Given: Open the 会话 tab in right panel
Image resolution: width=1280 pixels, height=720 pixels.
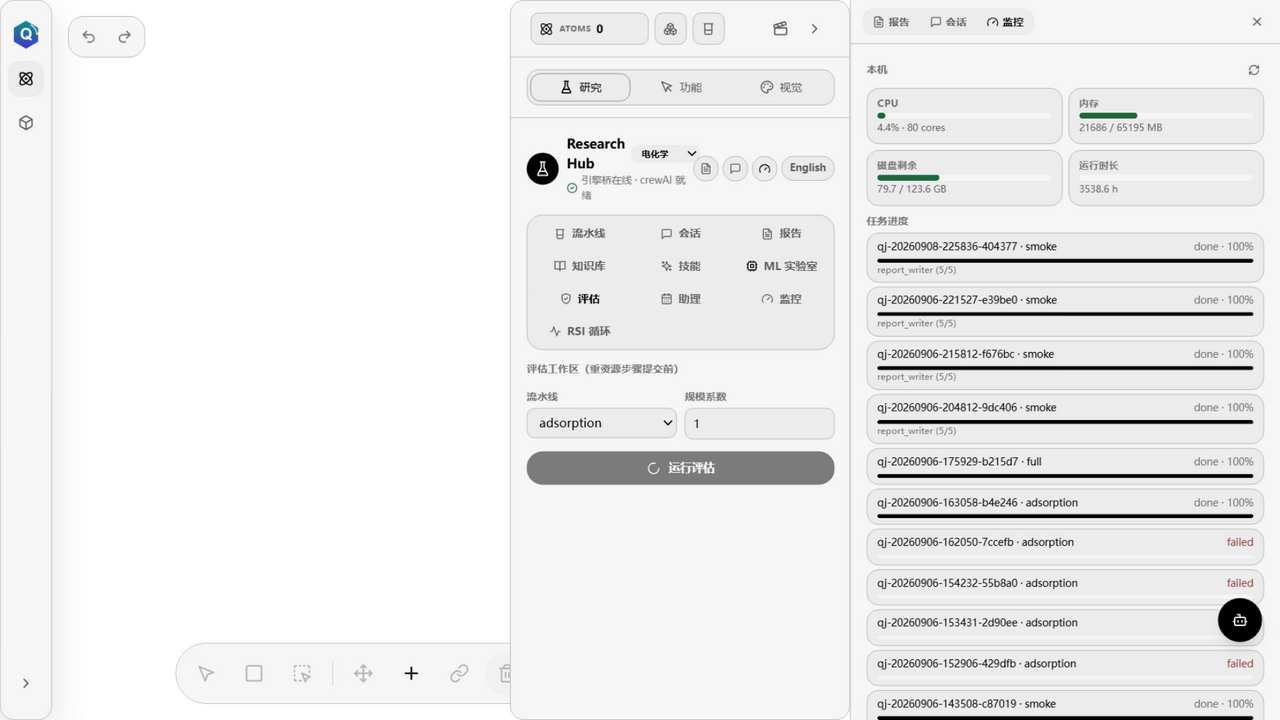Looking at the screenshot, I should 949,22.
